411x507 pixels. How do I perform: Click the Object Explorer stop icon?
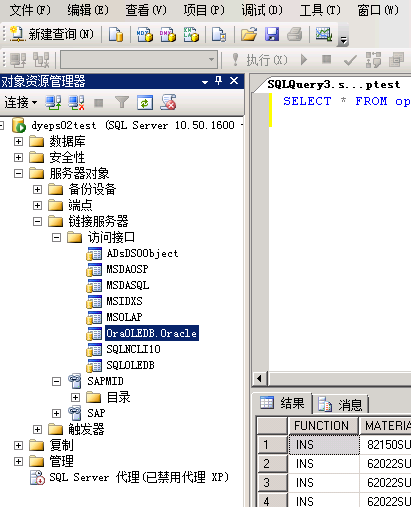tap(98, 103)
